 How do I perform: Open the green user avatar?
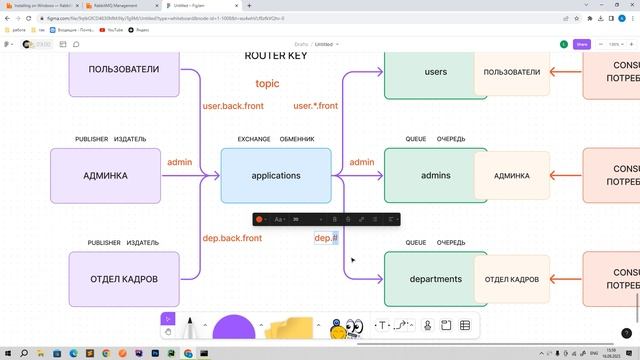coord(564,44)
